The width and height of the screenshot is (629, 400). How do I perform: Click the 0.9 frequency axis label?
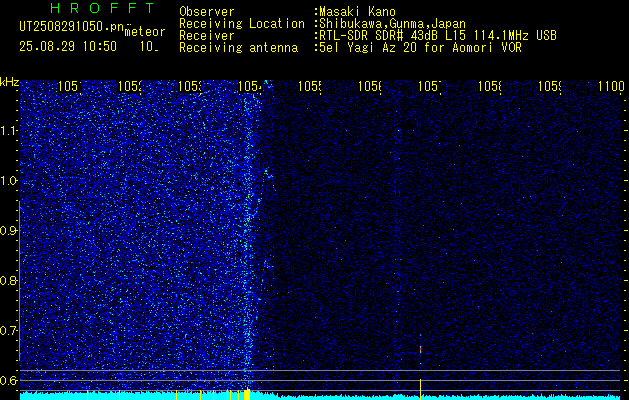tap(9, 231)
